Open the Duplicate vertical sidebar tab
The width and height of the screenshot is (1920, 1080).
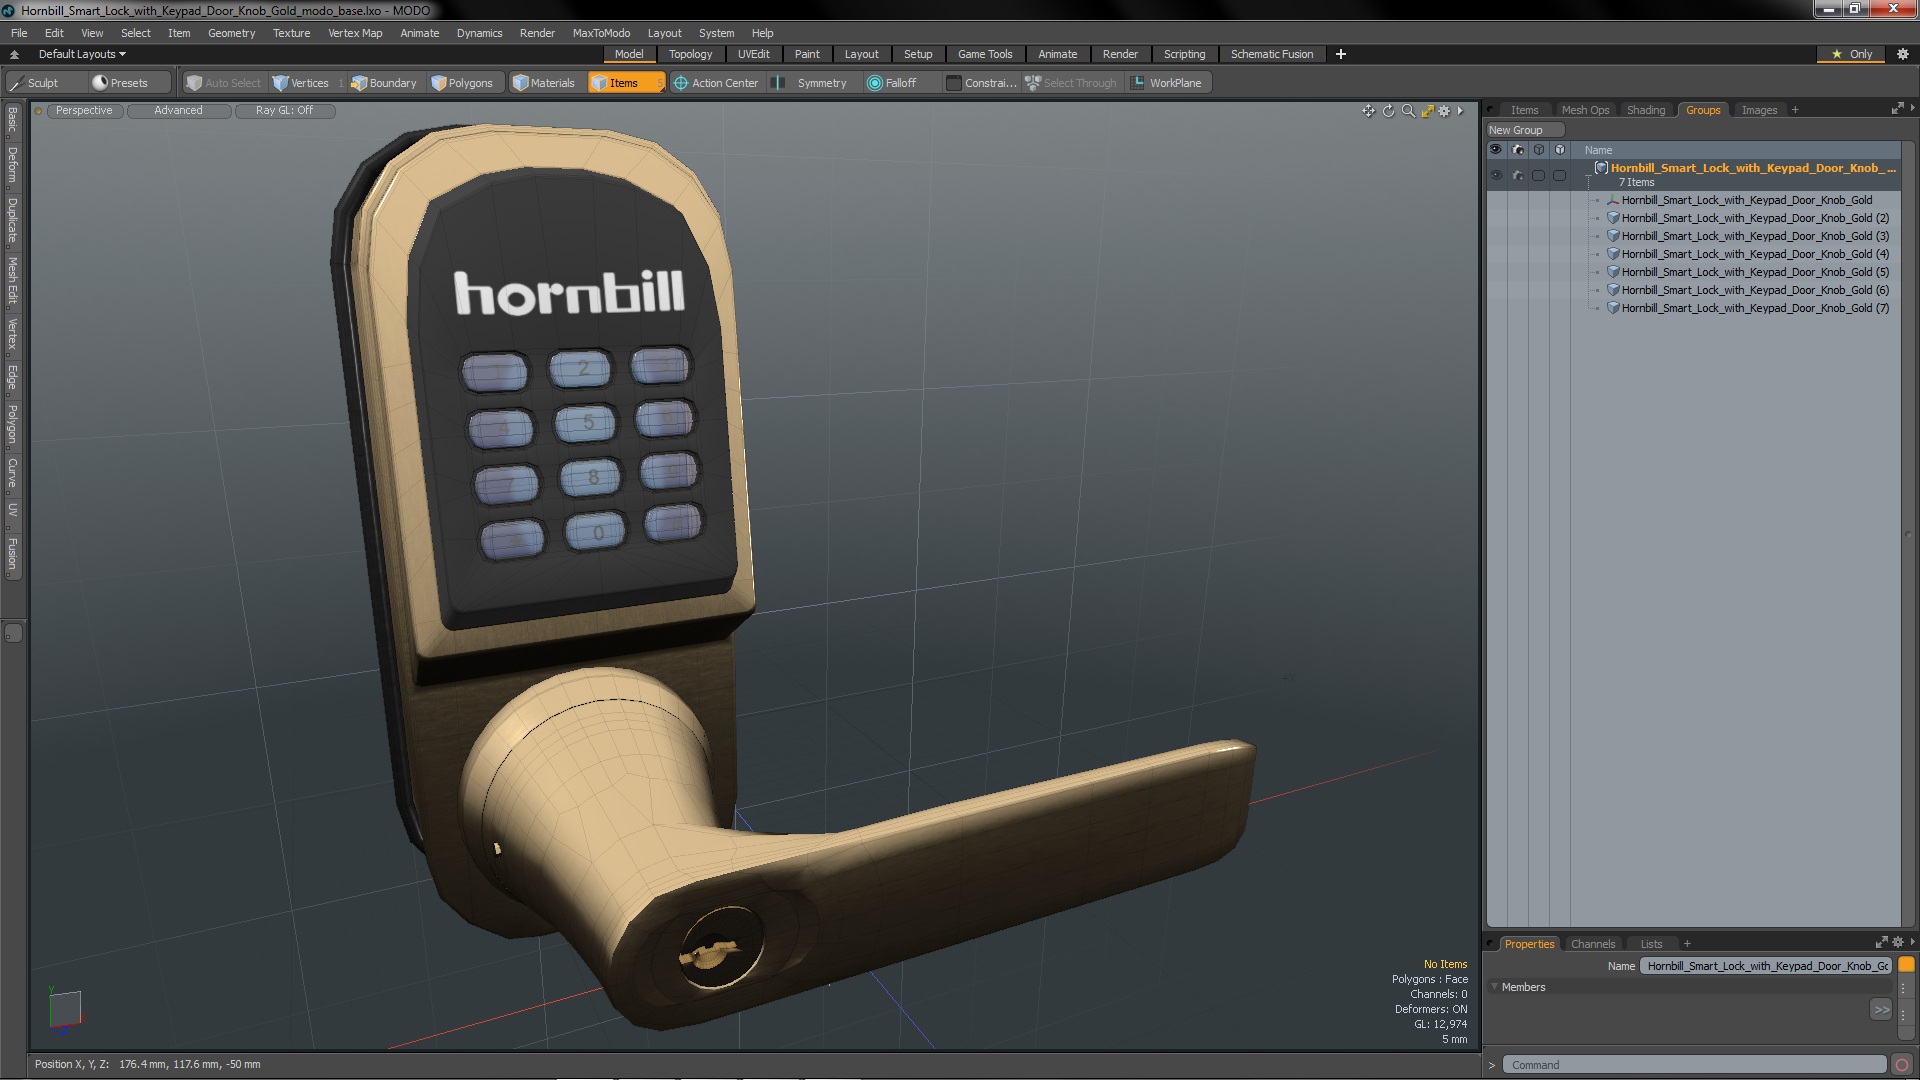click(12, 221)
